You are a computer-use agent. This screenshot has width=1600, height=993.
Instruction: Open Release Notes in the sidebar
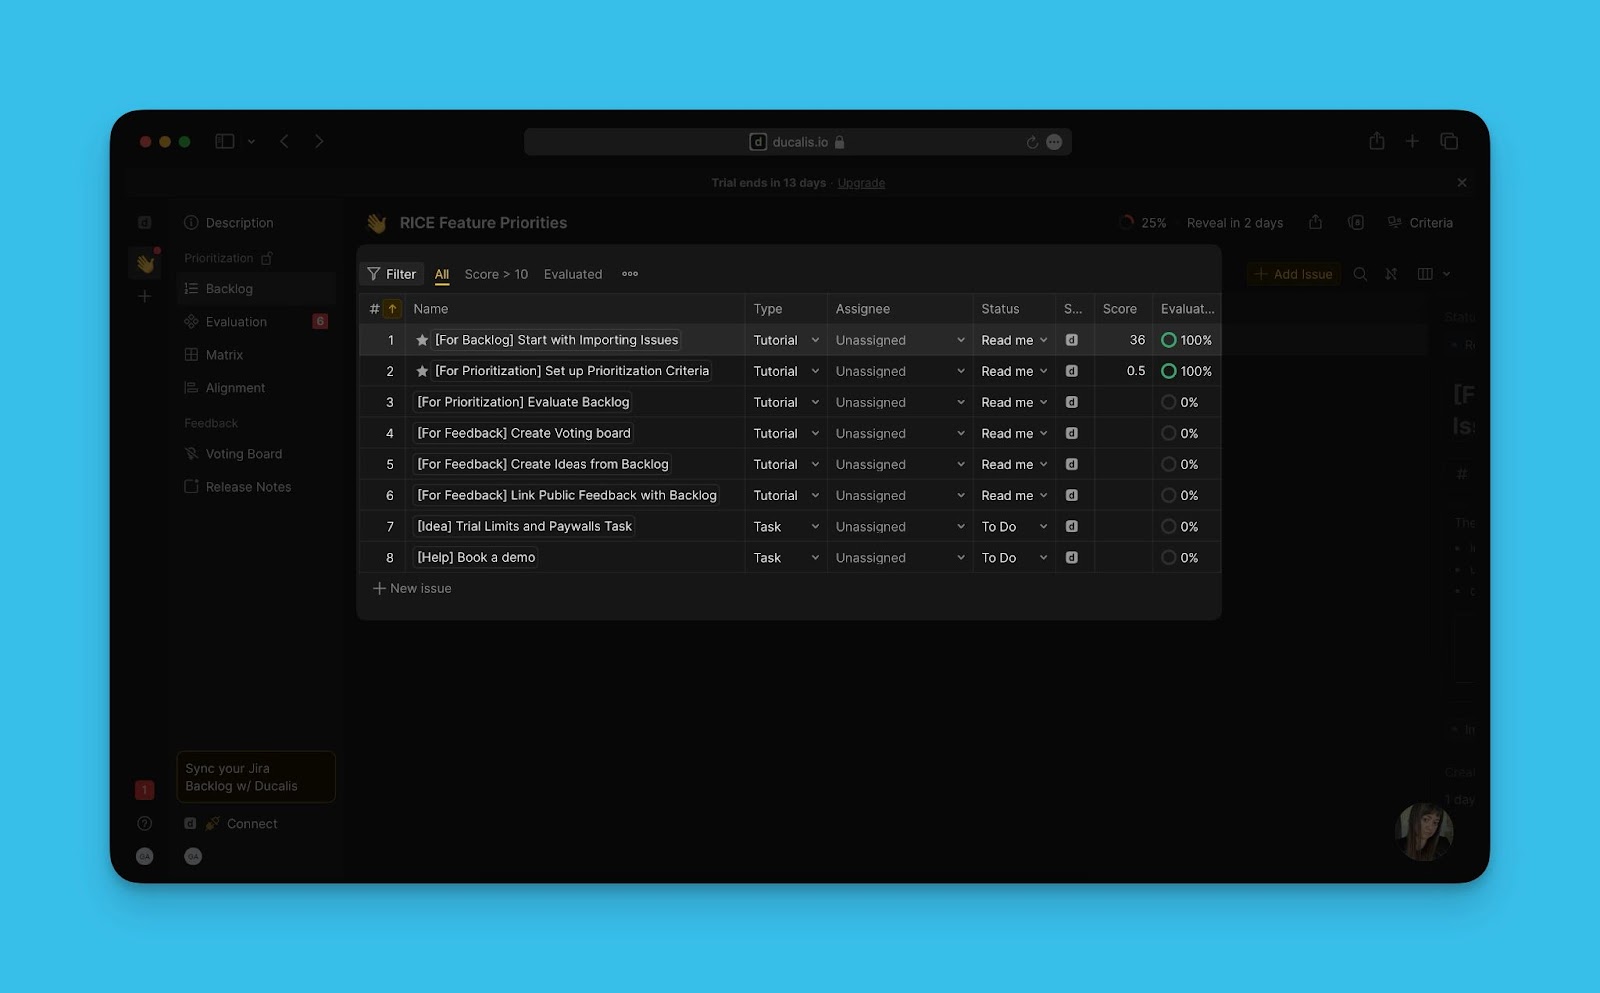(247, 486)
